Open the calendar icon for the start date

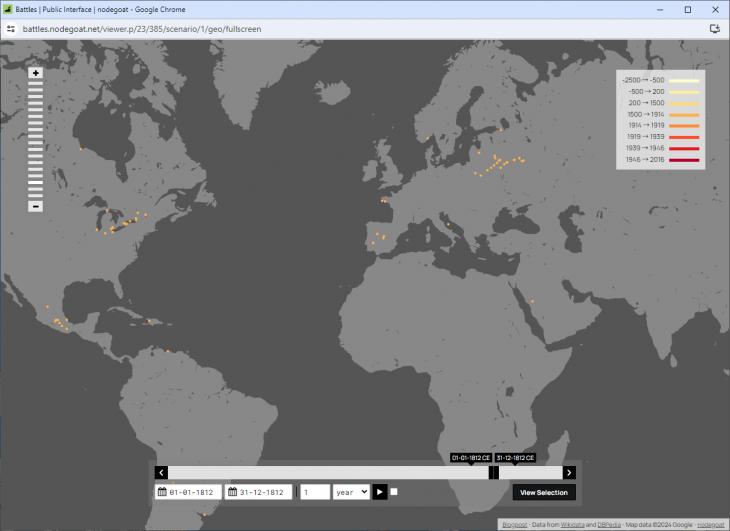point(162,492)
